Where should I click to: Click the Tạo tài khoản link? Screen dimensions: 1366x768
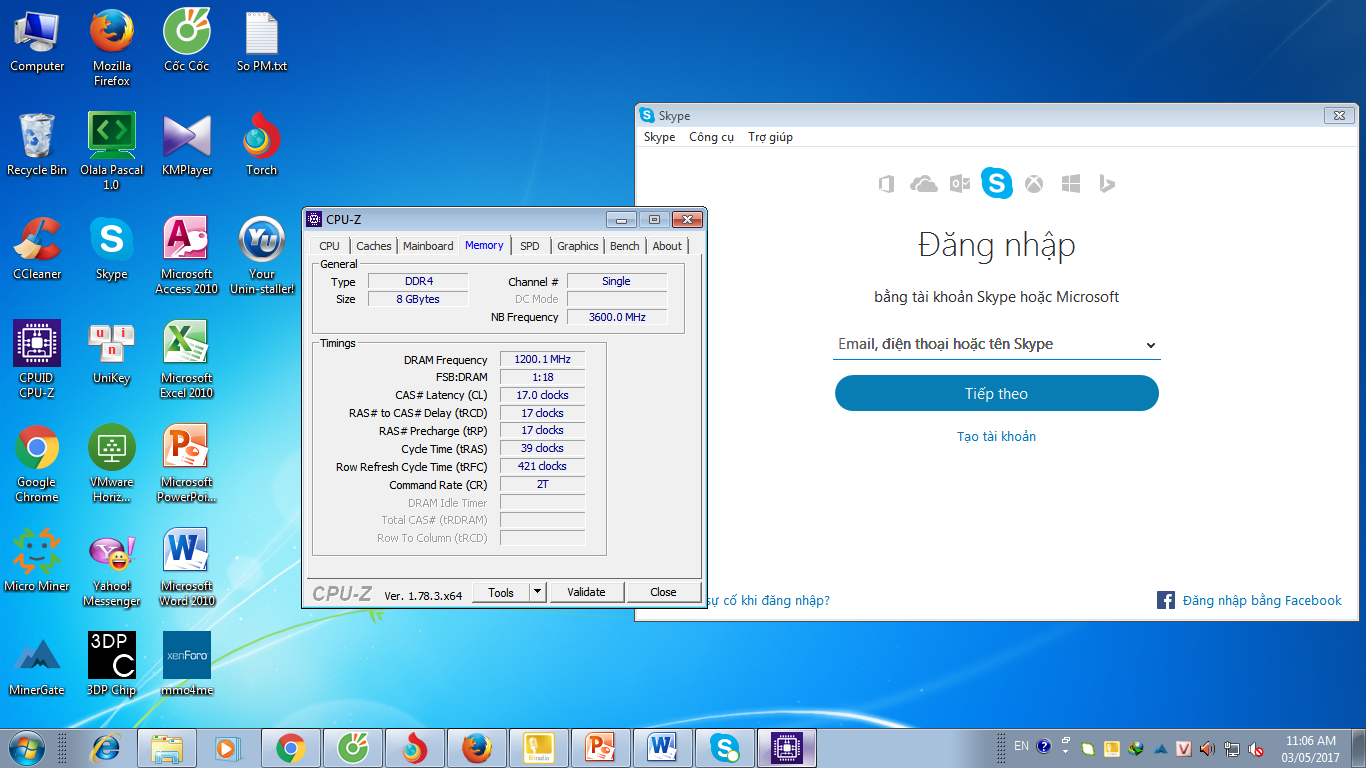coord(996,436)
